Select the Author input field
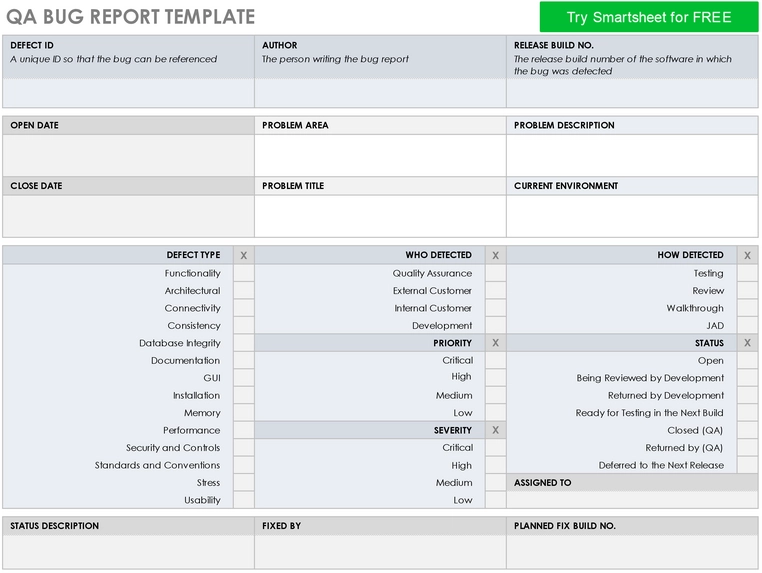Viewport: 762px width, 573px height. (380, 93)
